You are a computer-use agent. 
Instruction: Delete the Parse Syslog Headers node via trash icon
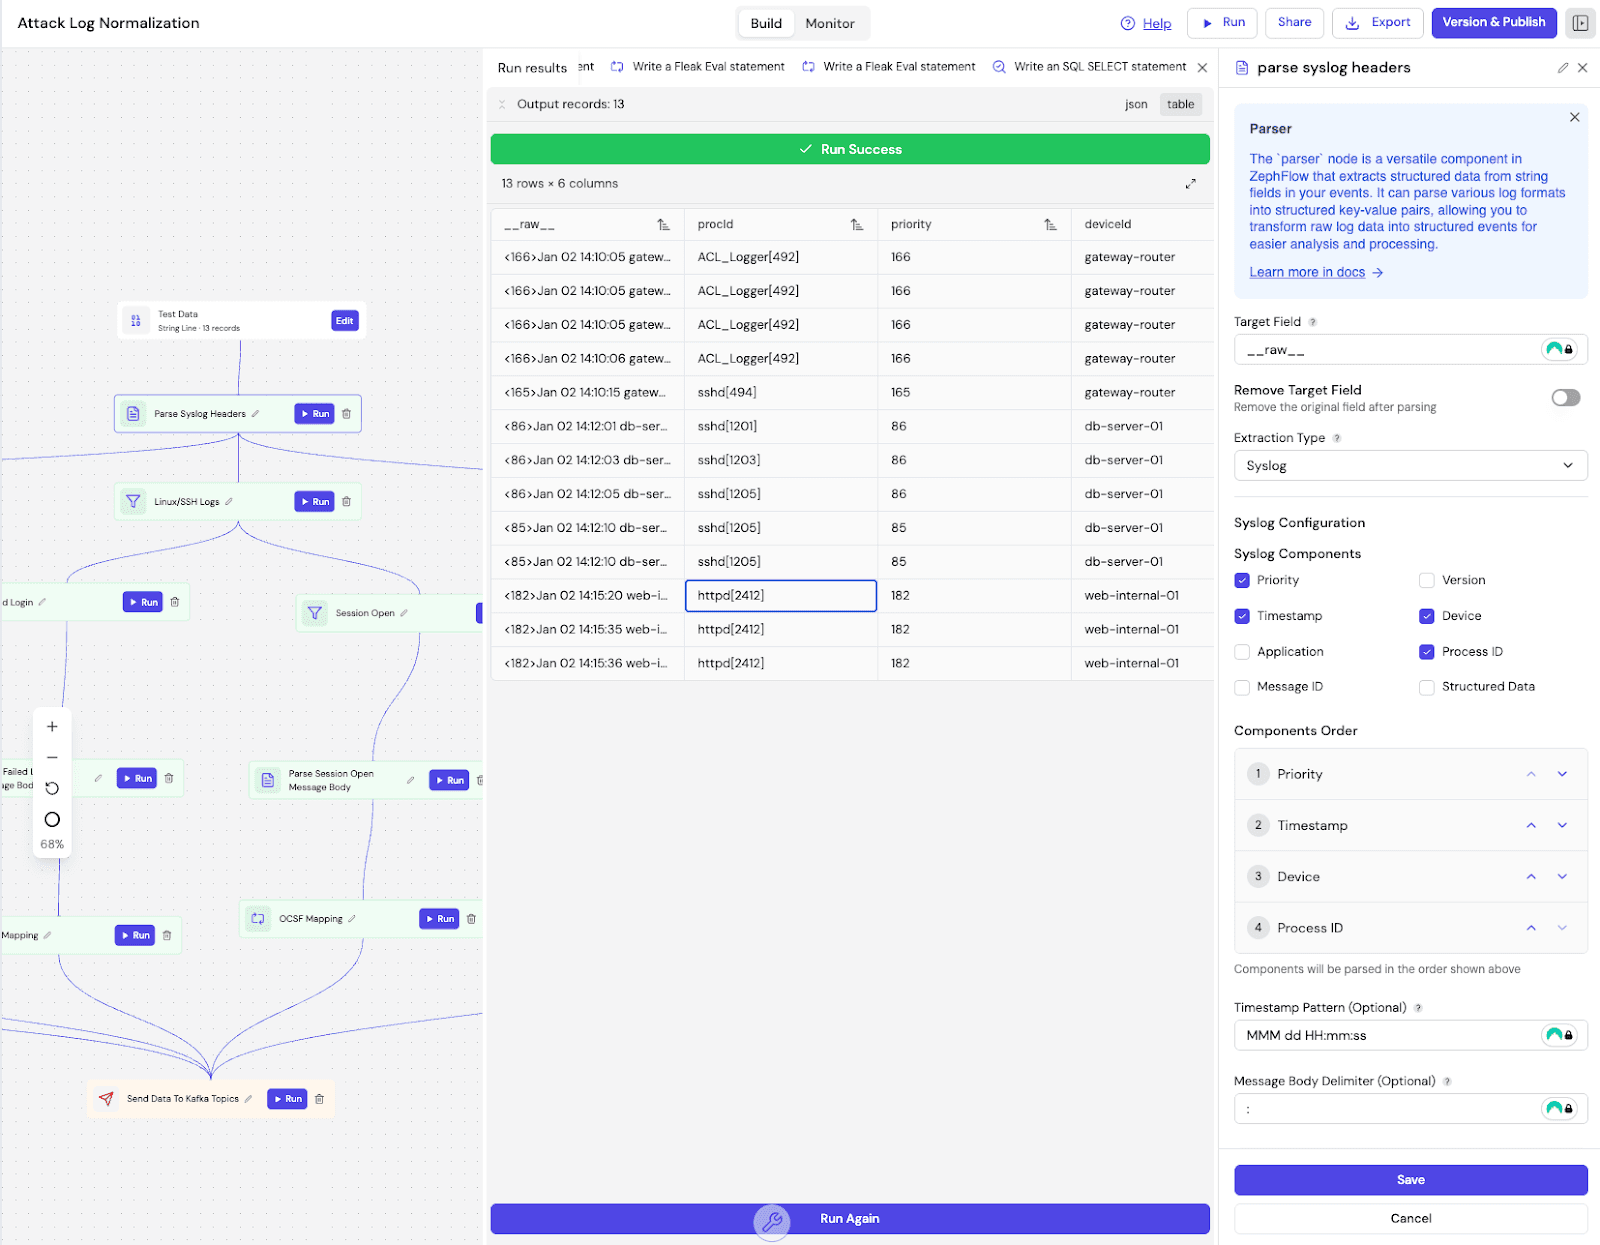(x=346, y=413)
